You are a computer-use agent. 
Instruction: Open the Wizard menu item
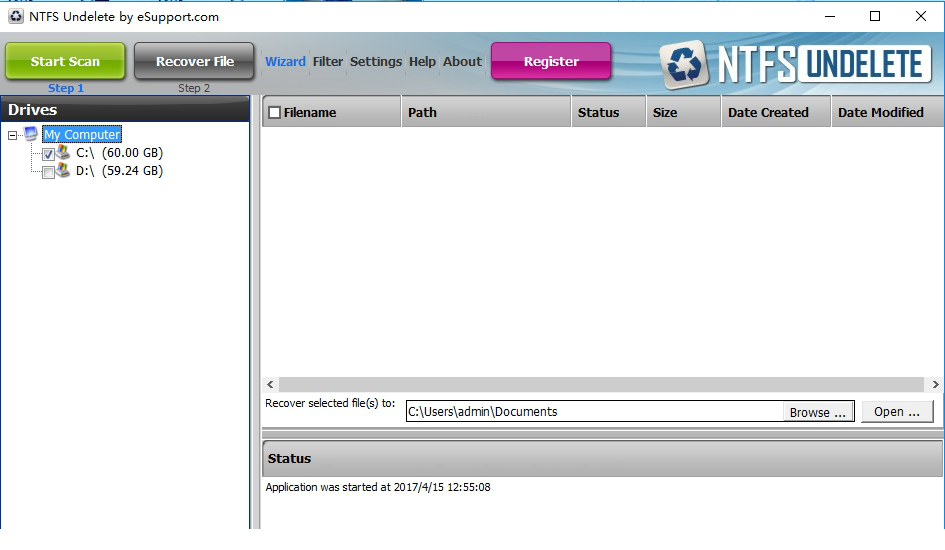click(x=285, y=61)
